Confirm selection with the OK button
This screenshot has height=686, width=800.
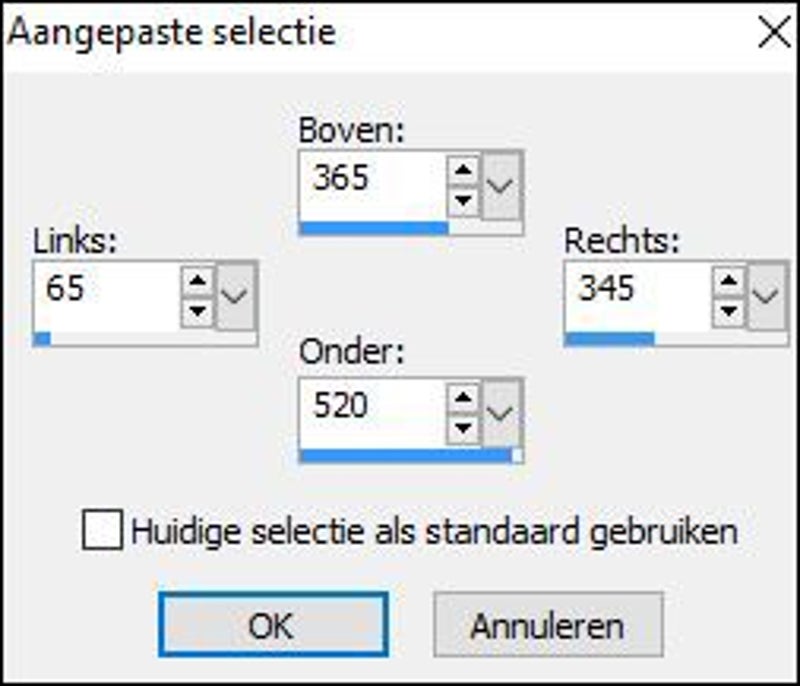click(272, 626)
